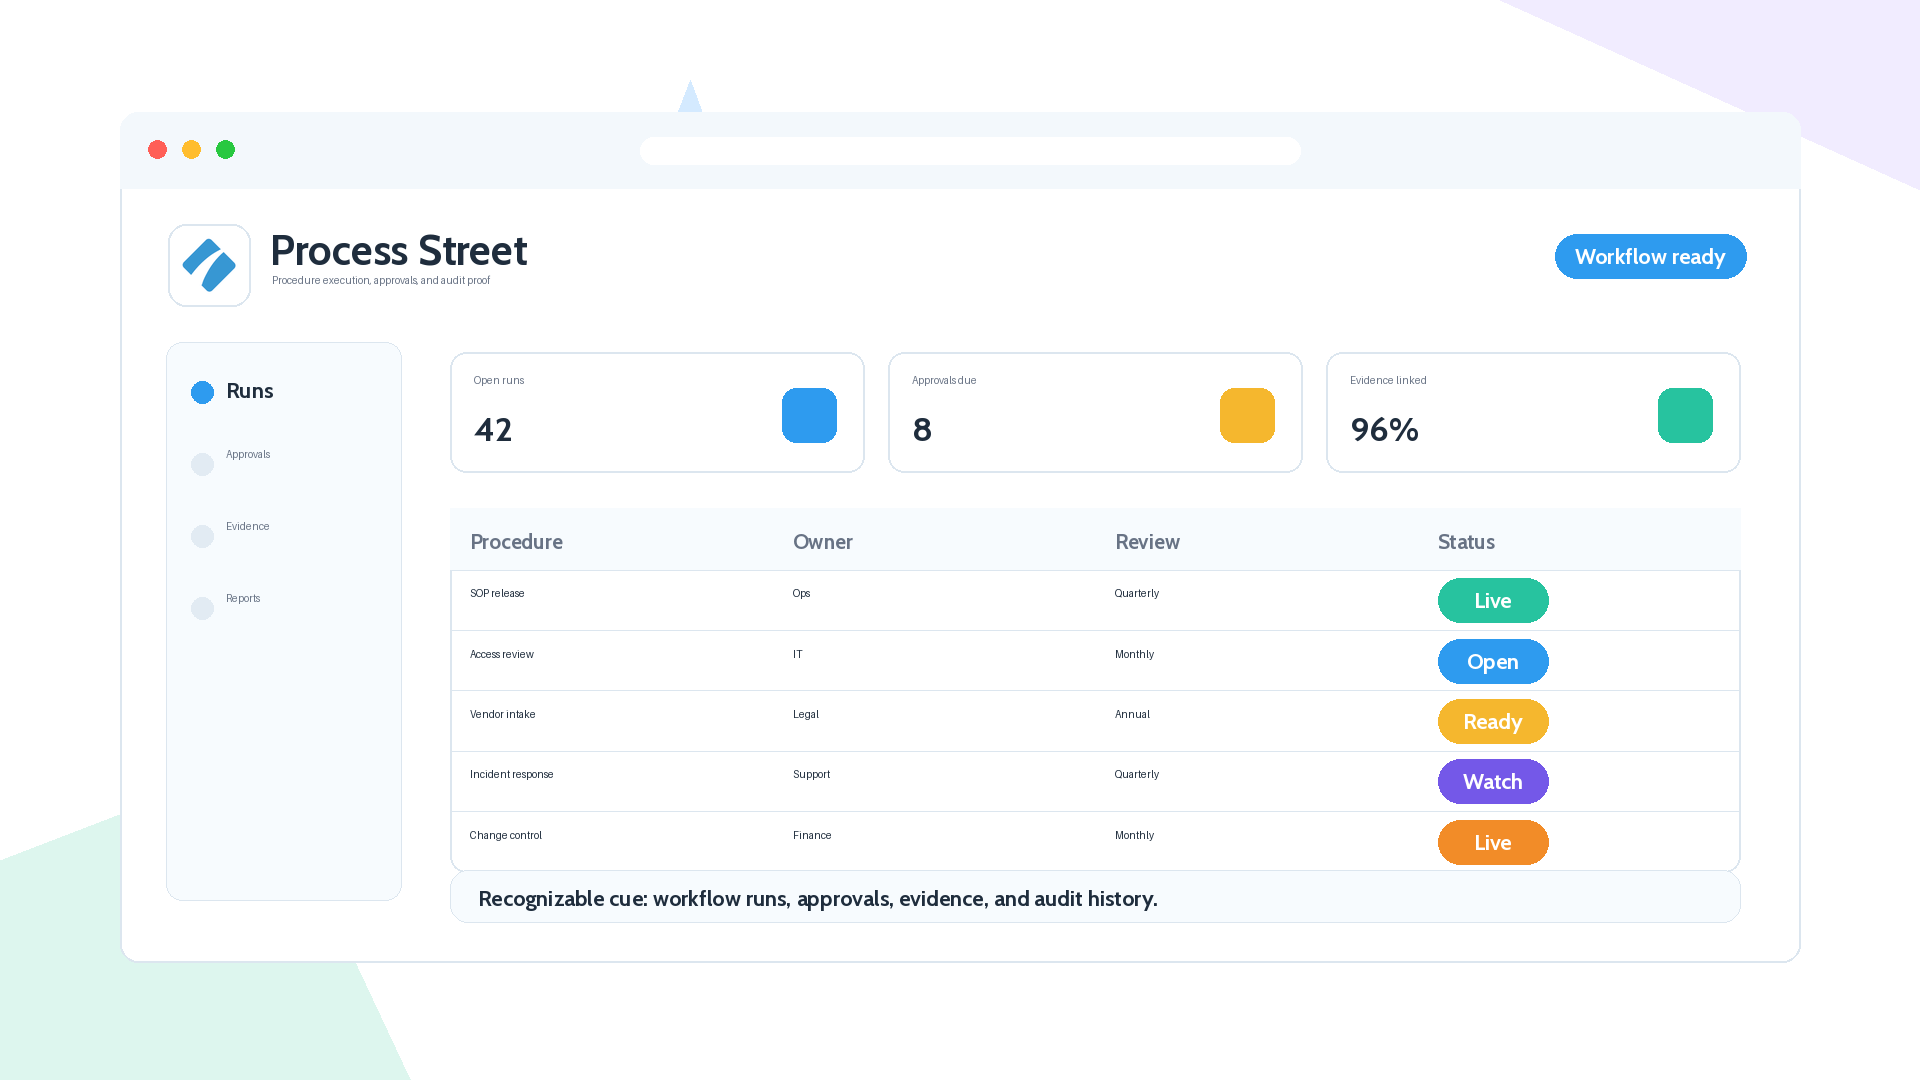Click the Open runs label
Viewport: 1920px width, 1080px height.
[498, 380]
